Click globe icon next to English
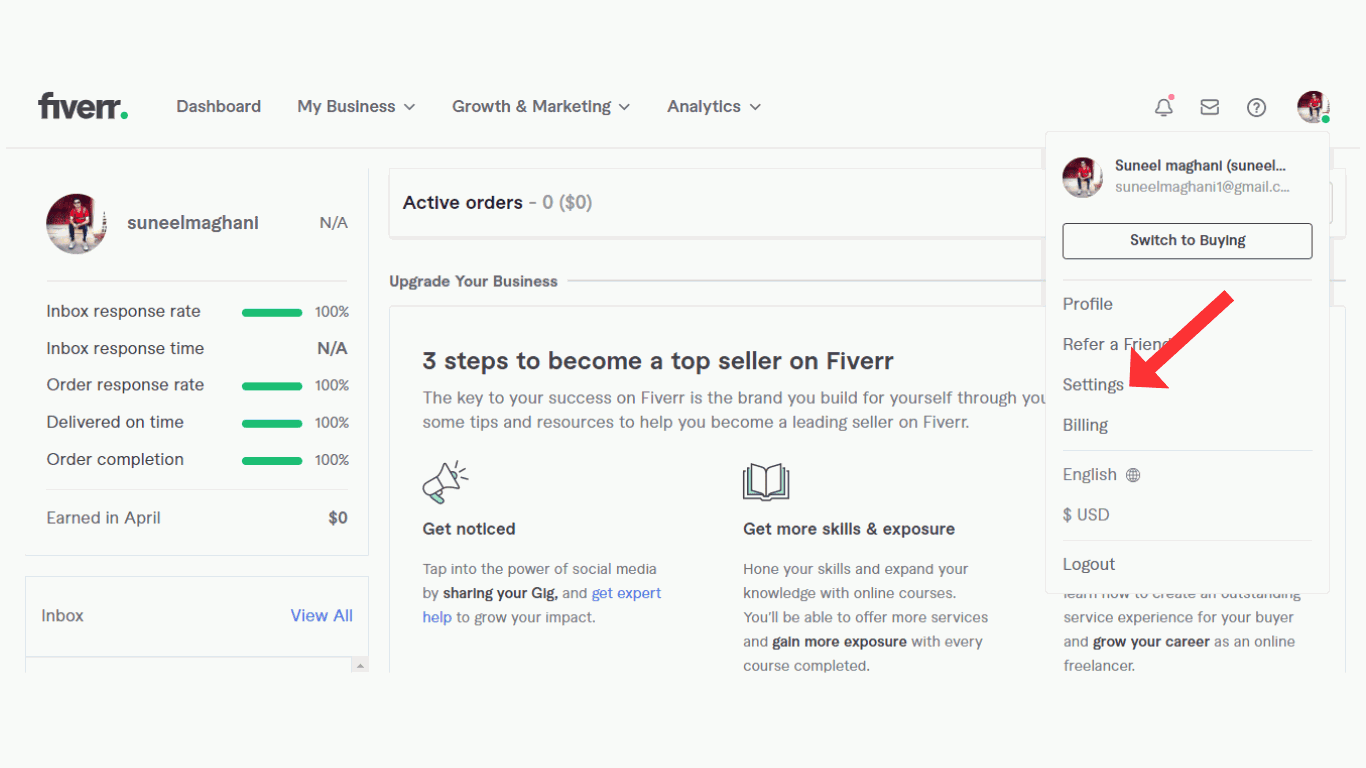This screenshot has width=1366, height=768. click(1133, 475)
